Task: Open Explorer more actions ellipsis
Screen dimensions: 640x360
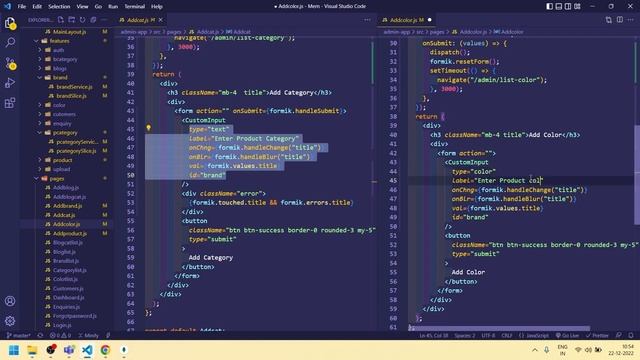Action: [x=104, y=20]
